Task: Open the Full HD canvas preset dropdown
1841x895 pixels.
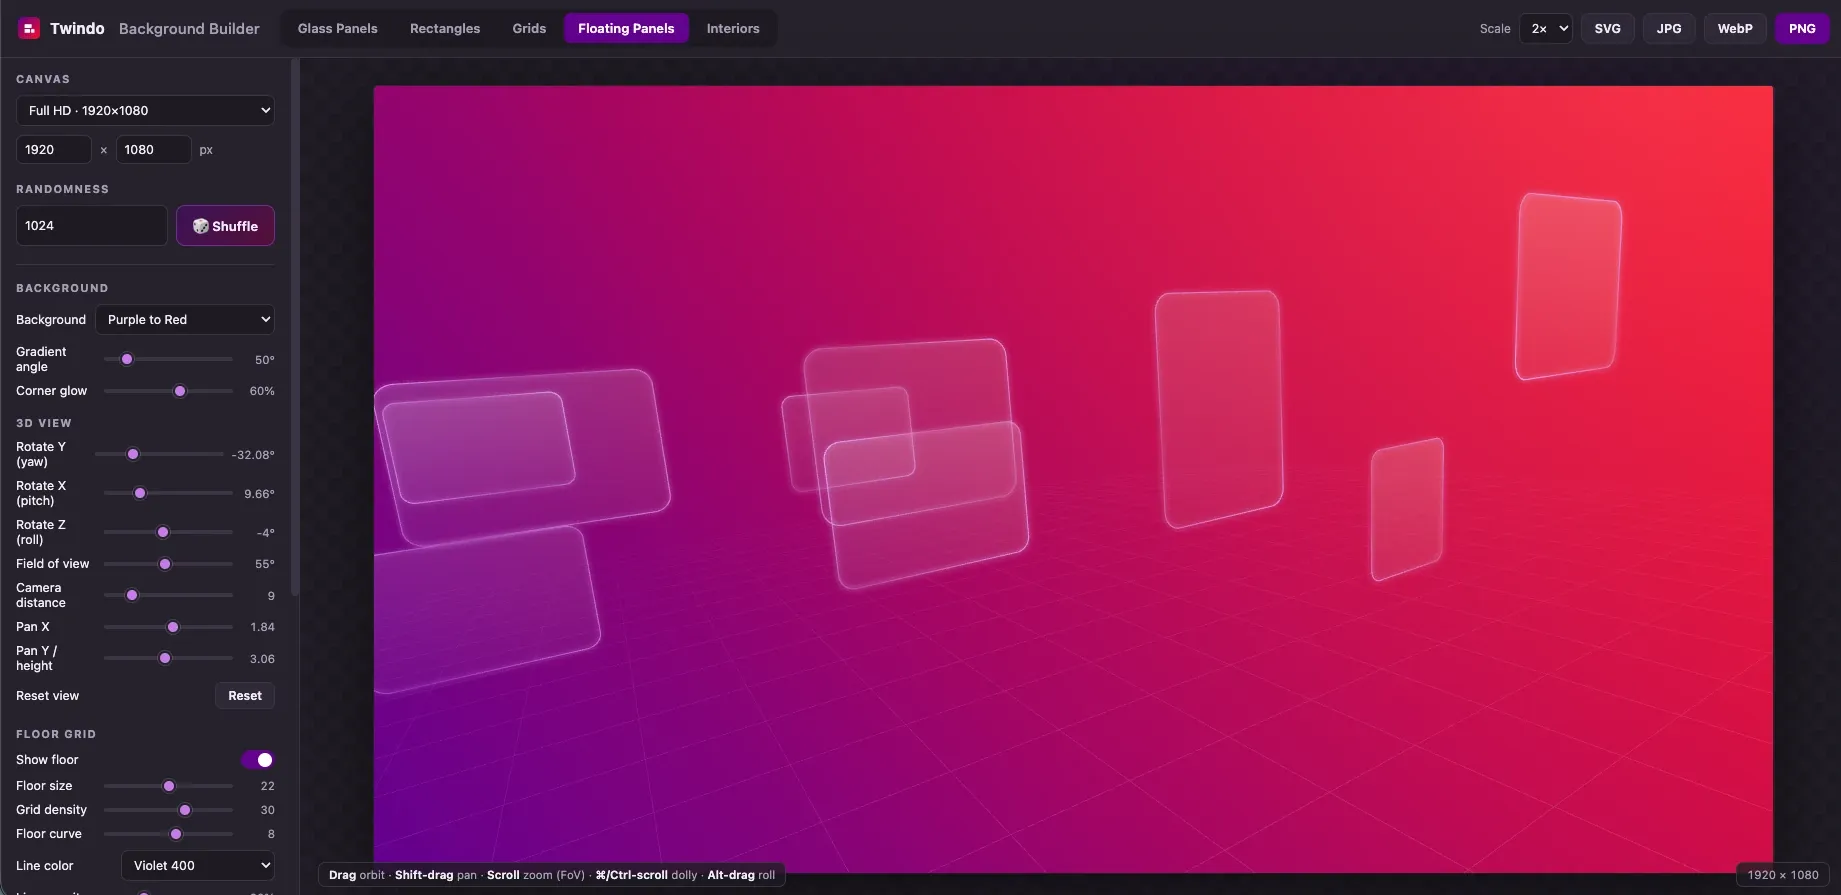Action: point(145,110)
